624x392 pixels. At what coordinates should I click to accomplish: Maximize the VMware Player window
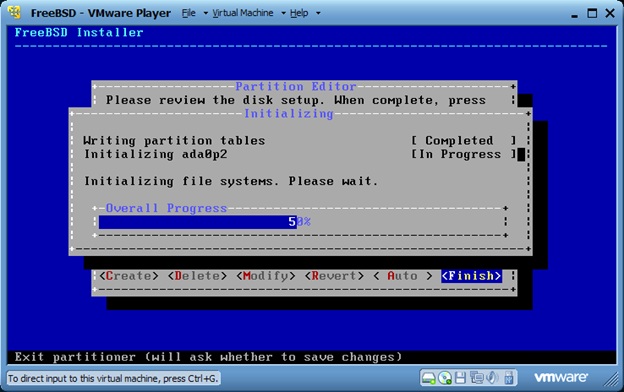(x=592, y=14)
